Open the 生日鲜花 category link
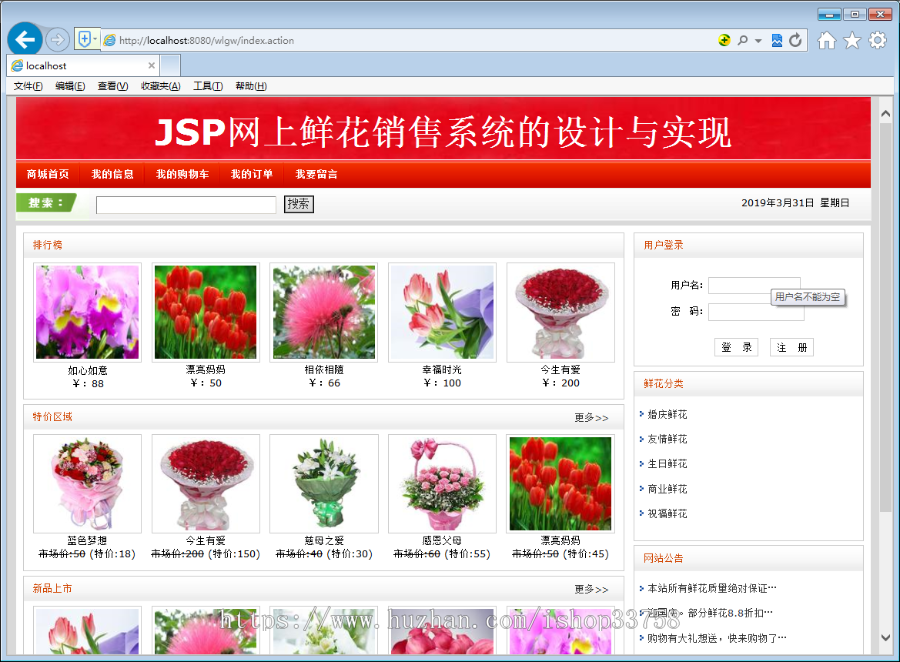Viewport: 900px width, 662px height. click(x=666, y=463)
